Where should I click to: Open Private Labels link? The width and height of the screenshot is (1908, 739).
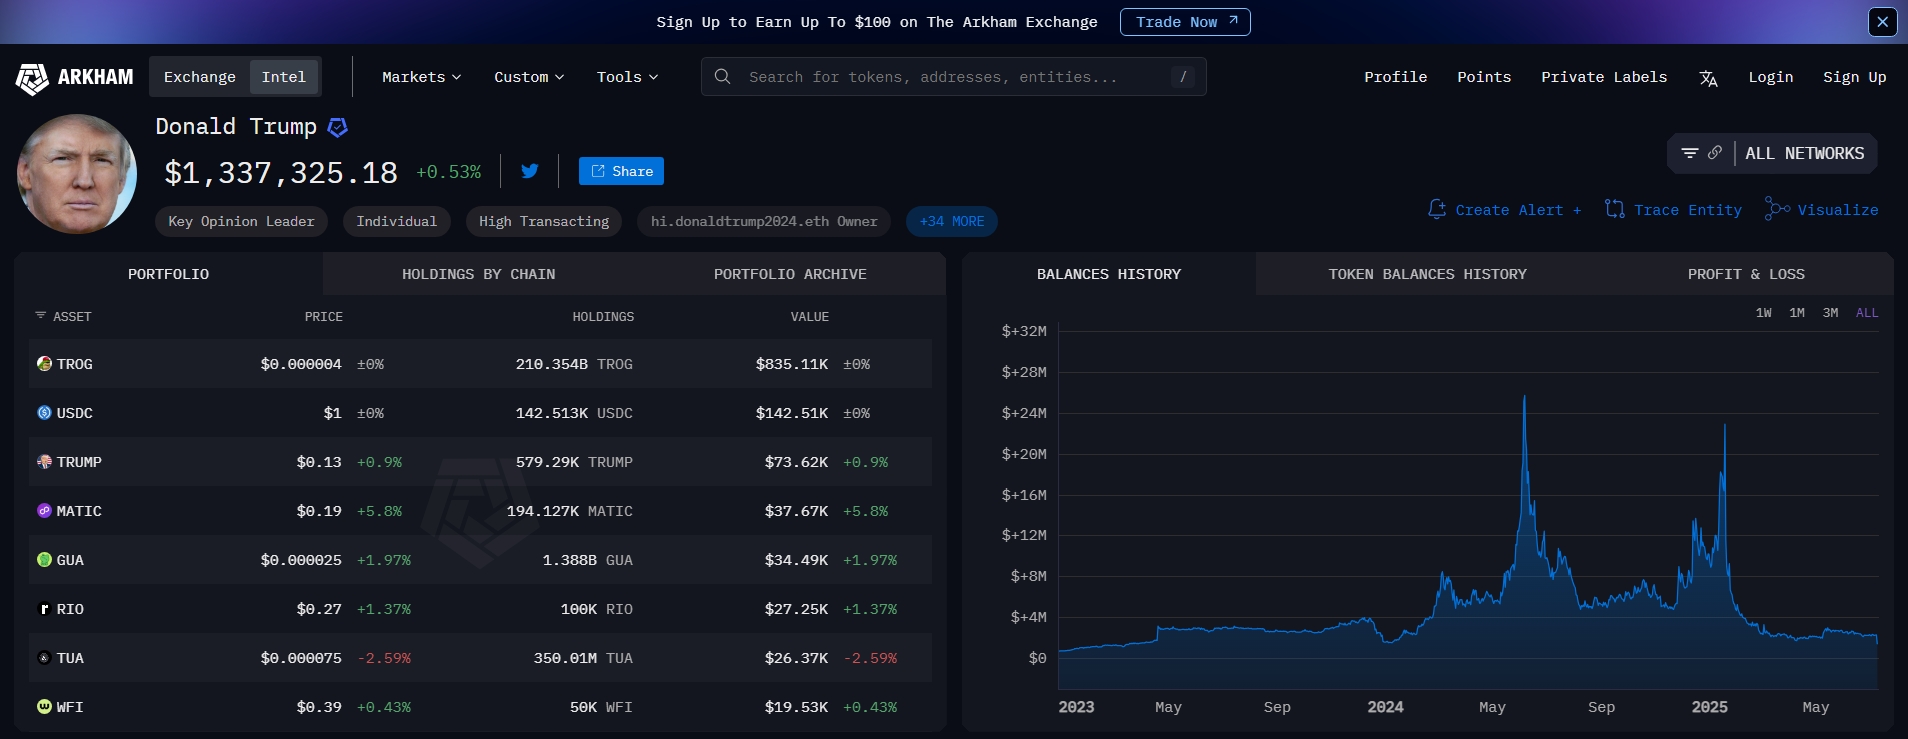[x=1604, y=77]
